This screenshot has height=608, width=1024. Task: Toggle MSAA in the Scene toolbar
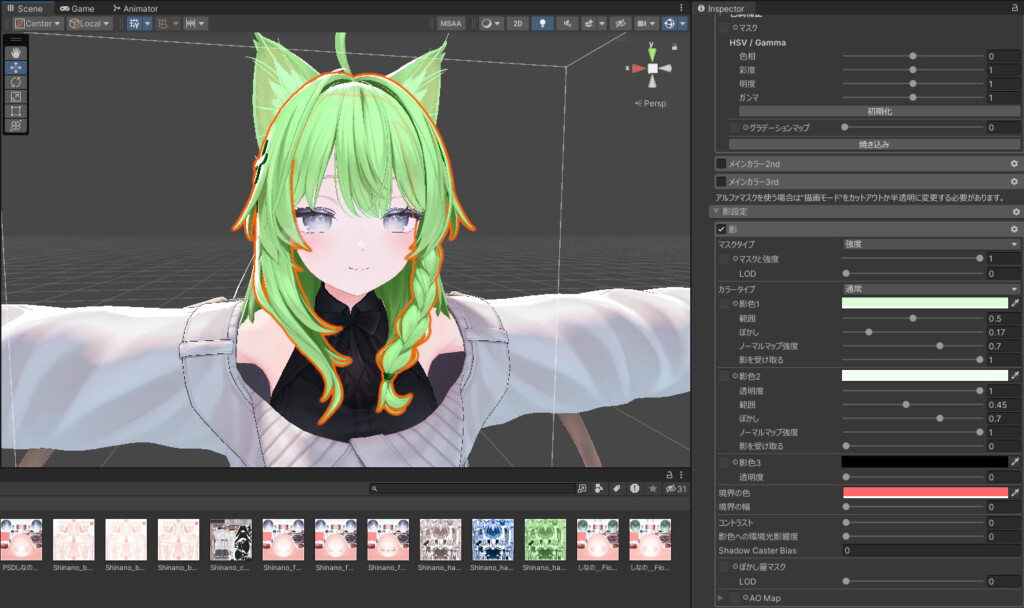coord(451,24)
